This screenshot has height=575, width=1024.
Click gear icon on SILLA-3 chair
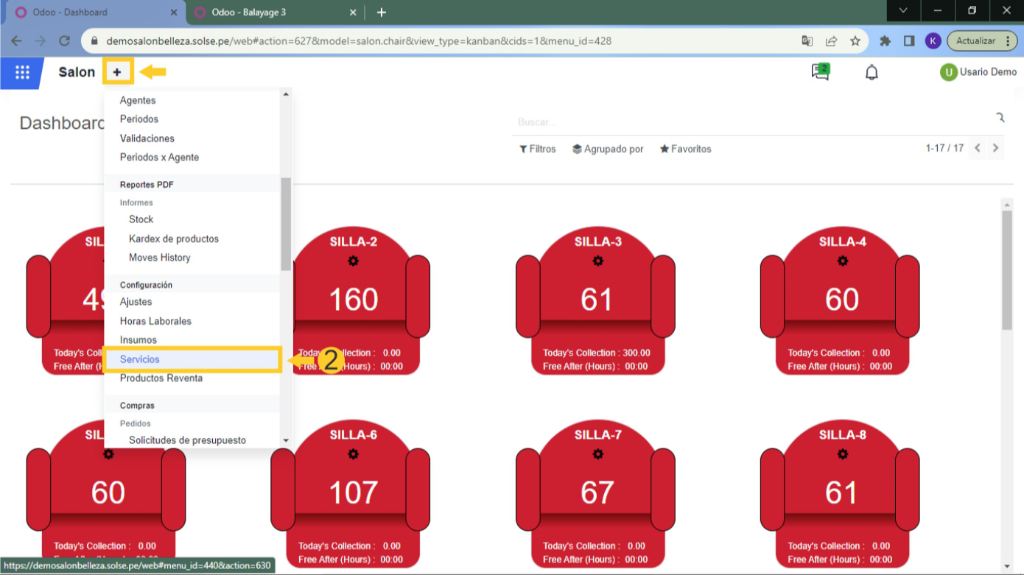[598, 261]
